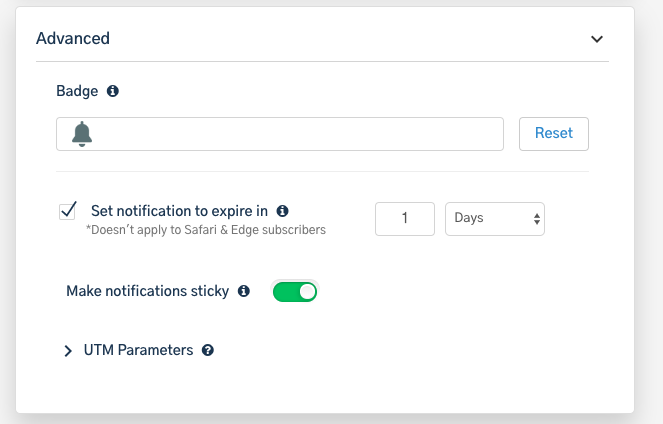Click the Safari & Edge subscribers note

pos(206,230)
